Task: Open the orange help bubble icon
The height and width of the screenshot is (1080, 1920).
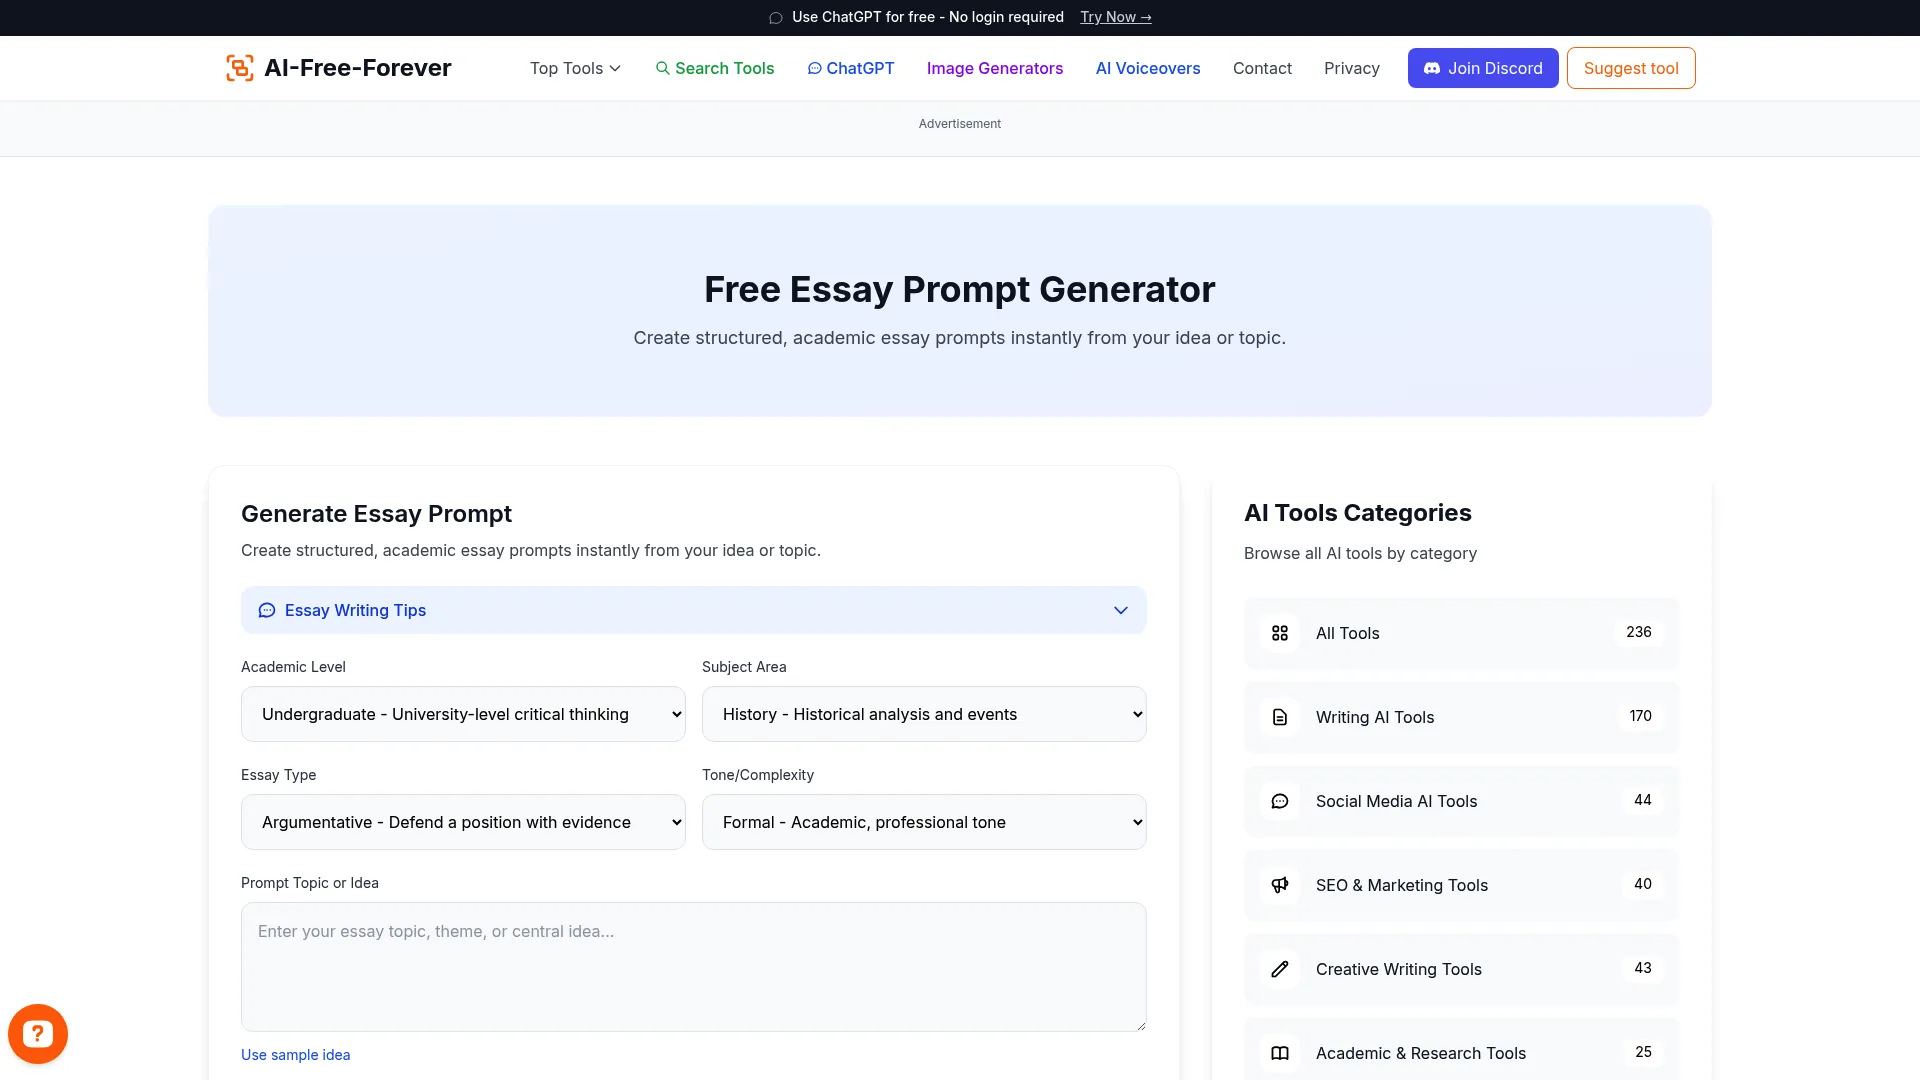Action: point(37,1033)
